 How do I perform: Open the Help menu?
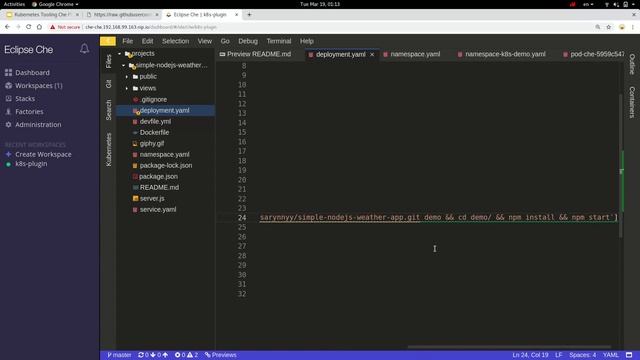coord(307,41)
